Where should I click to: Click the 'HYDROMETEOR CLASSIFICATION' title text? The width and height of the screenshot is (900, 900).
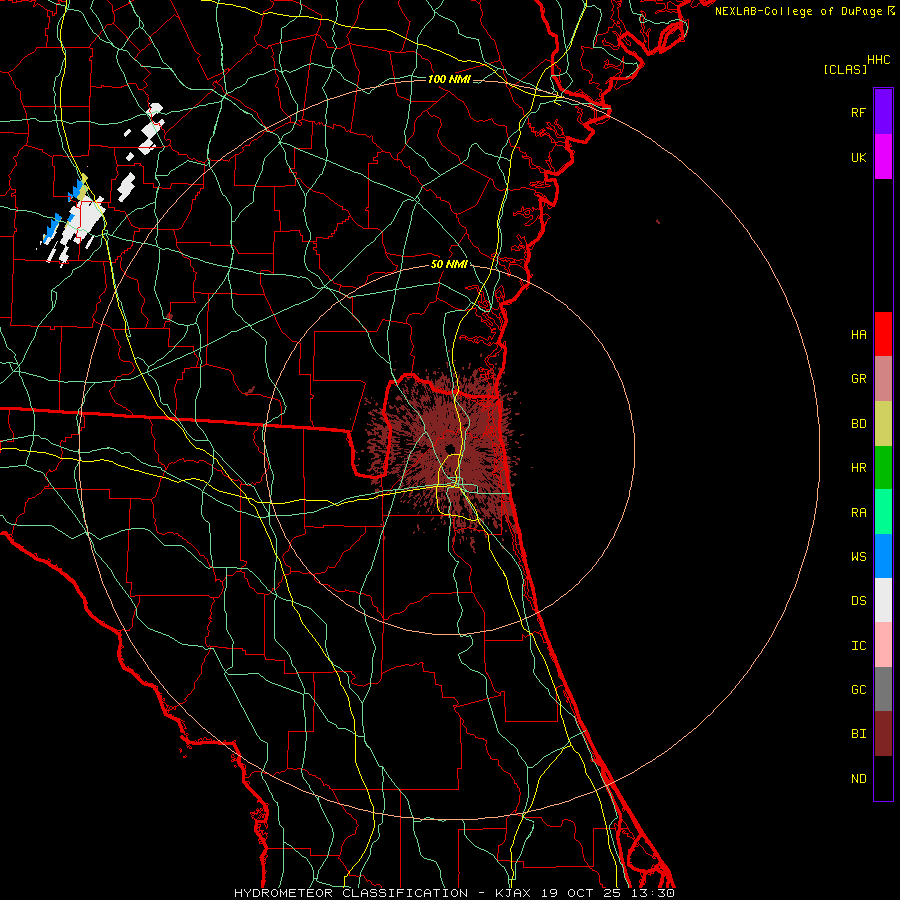[351, 893]
